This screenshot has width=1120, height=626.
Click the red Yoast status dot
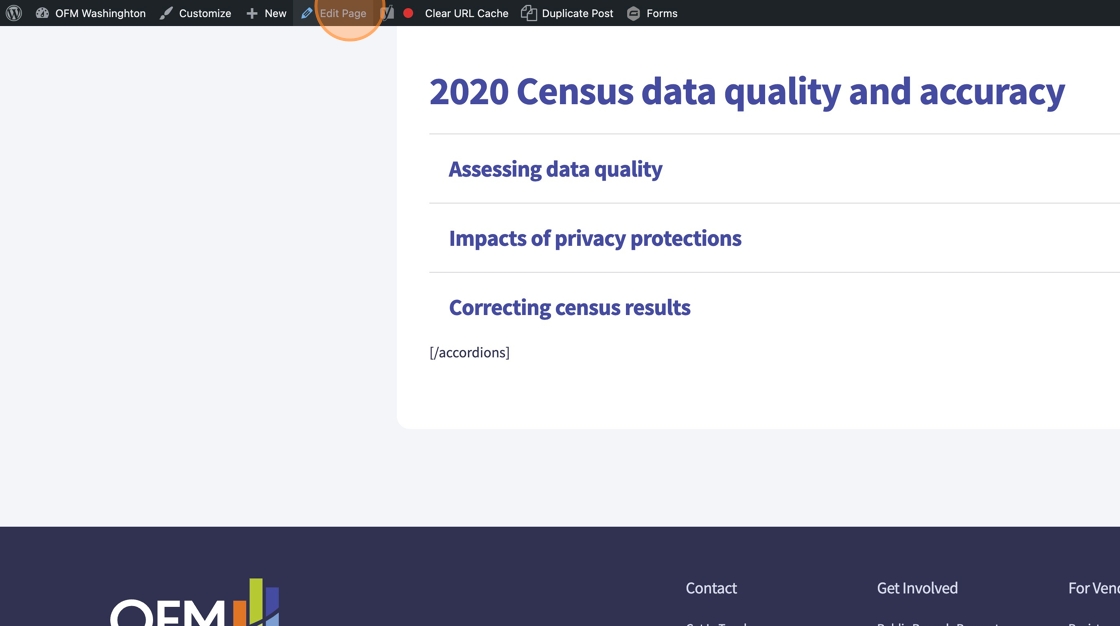[408, 13]
